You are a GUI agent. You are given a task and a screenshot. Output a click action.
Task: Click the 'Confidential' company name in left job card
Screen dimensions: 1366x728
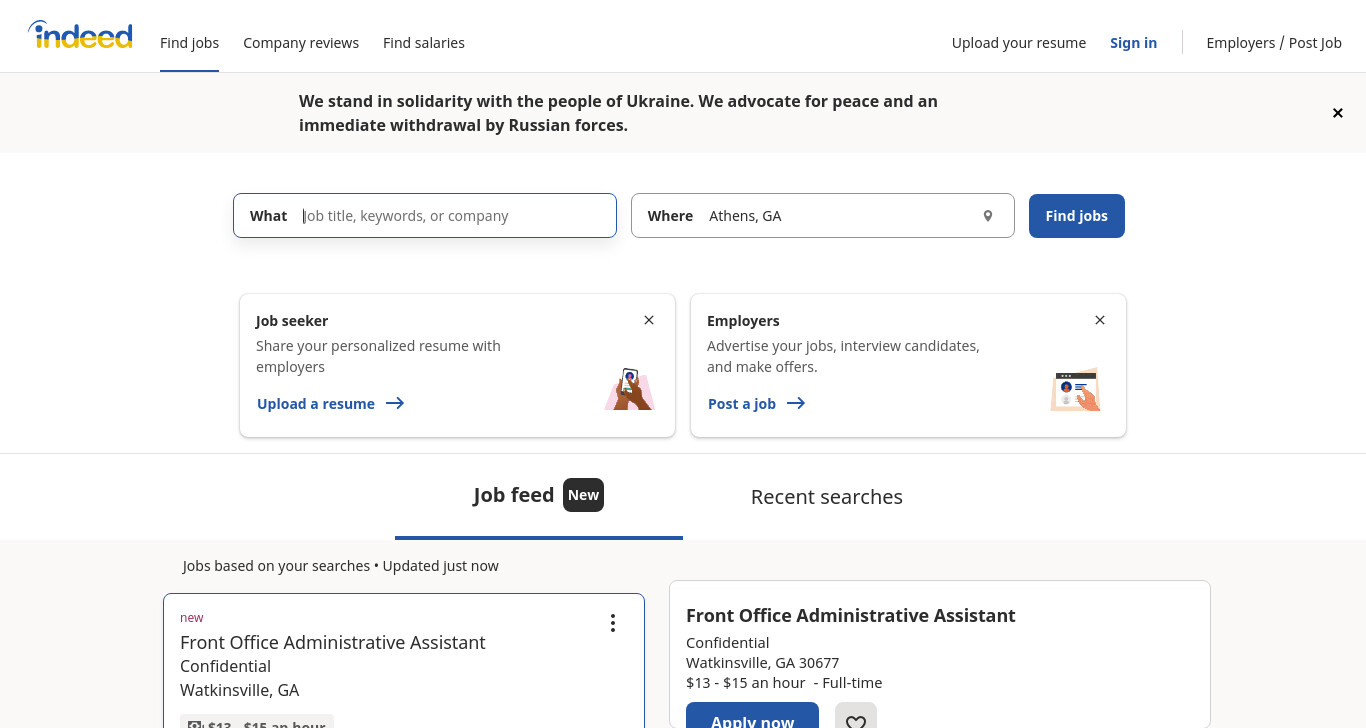(x=225, y=666)
